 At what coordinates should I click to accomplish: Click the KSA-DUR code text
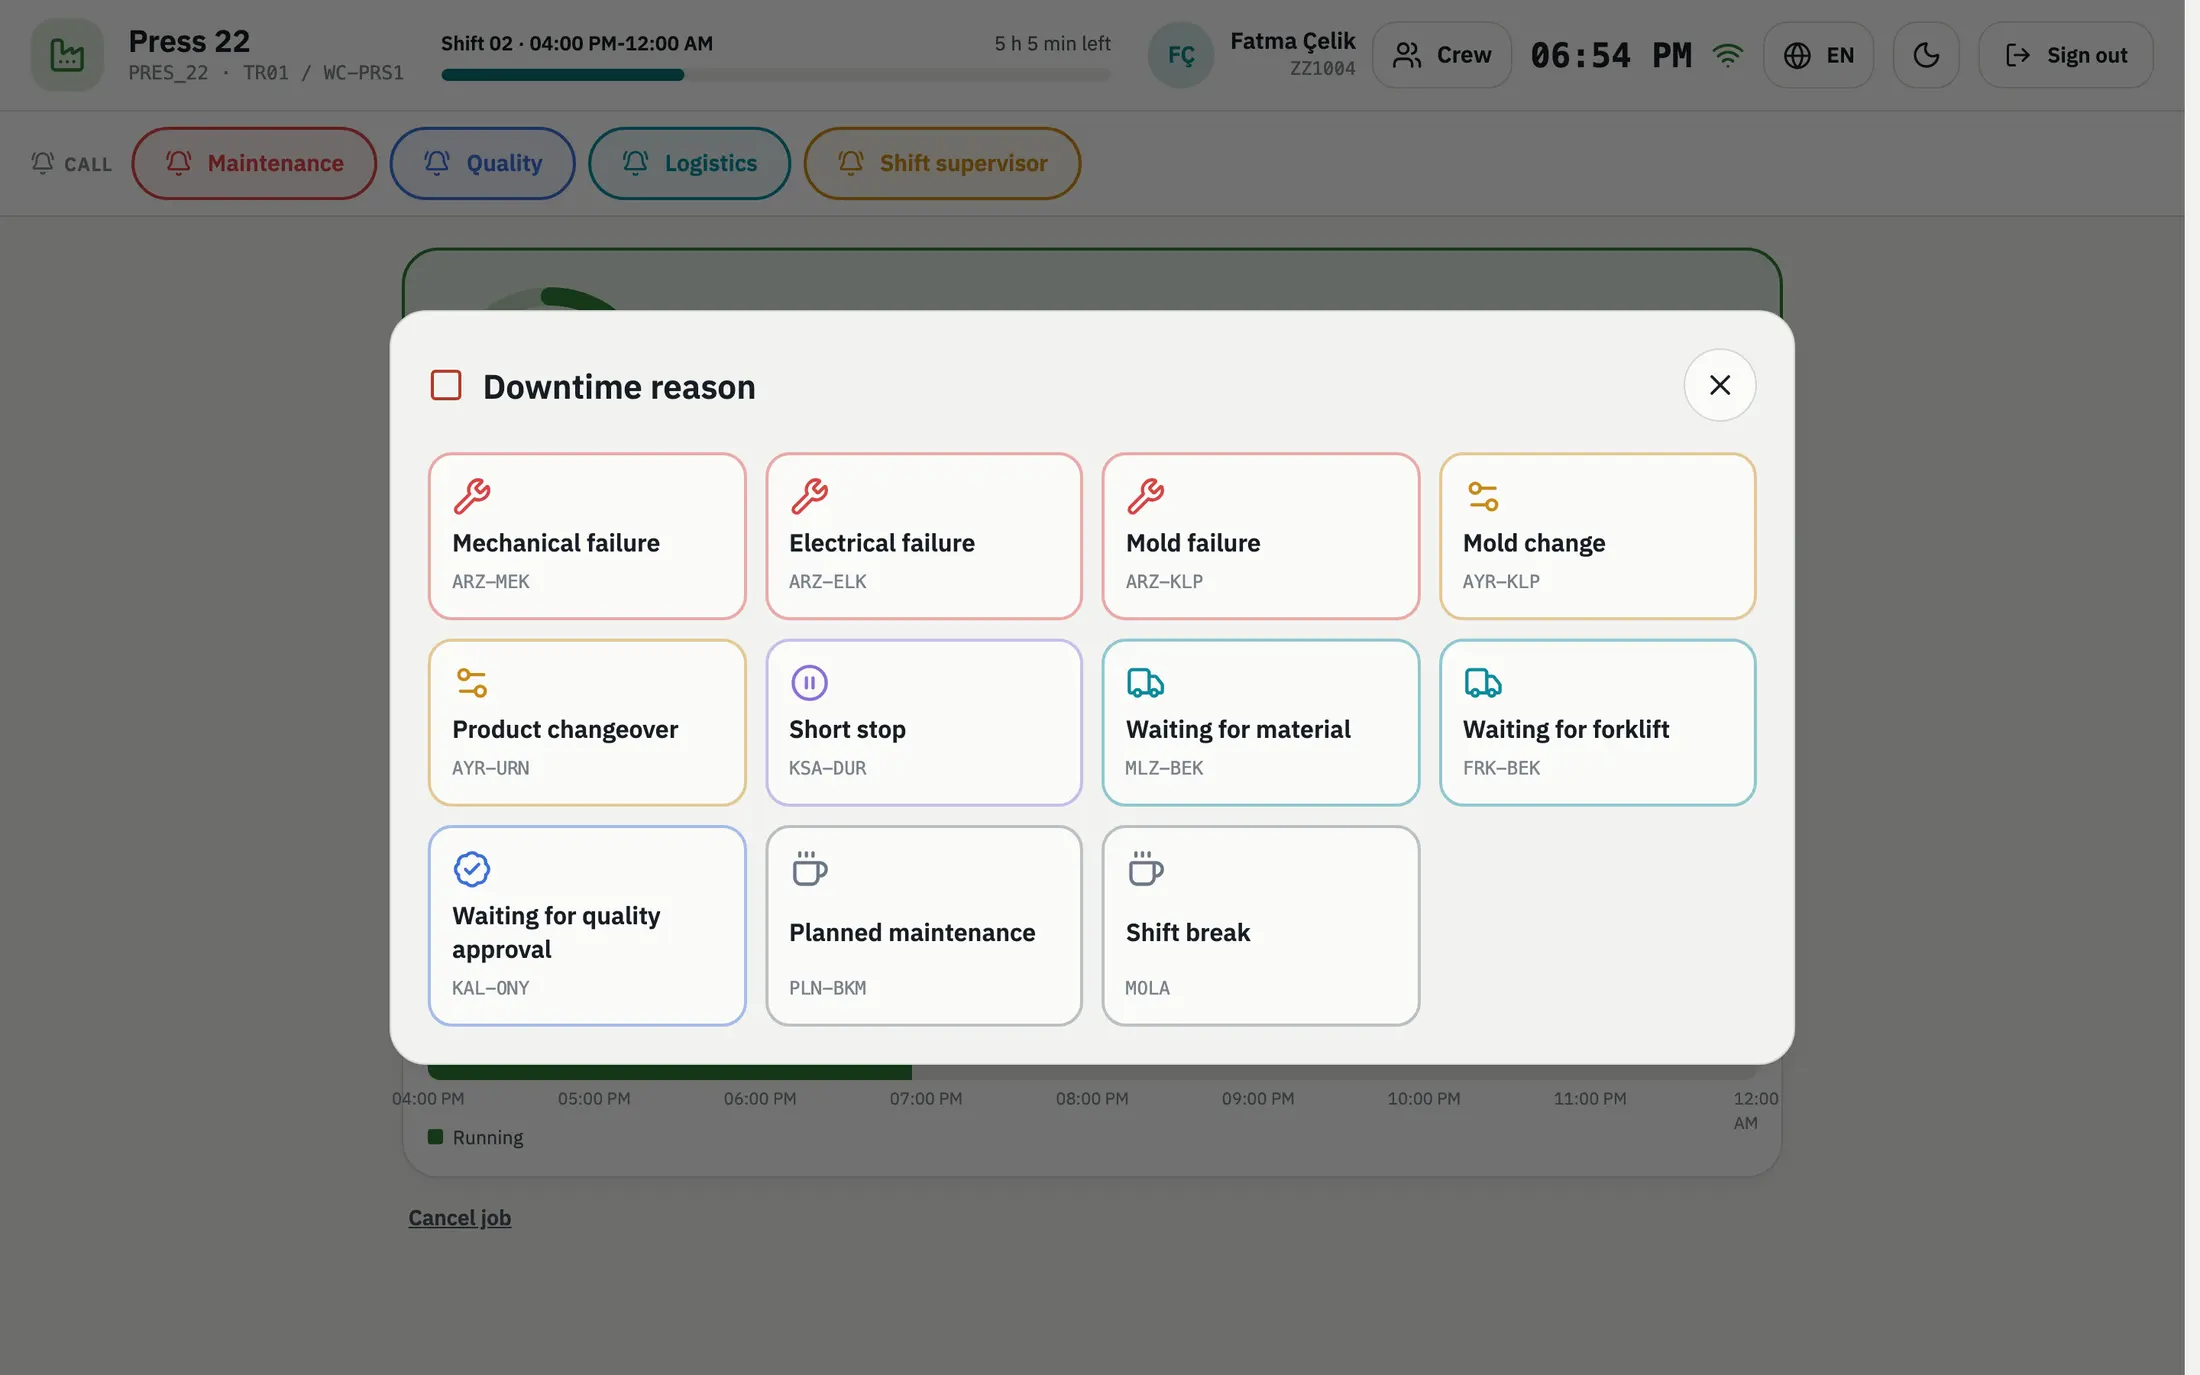(x=827, y=768)
